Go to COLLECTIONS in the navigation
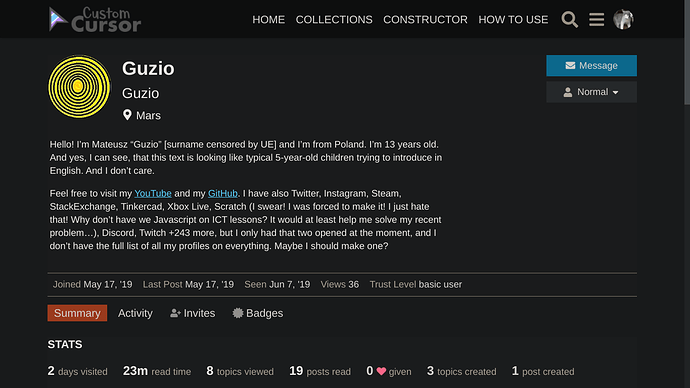 [334, 20]
